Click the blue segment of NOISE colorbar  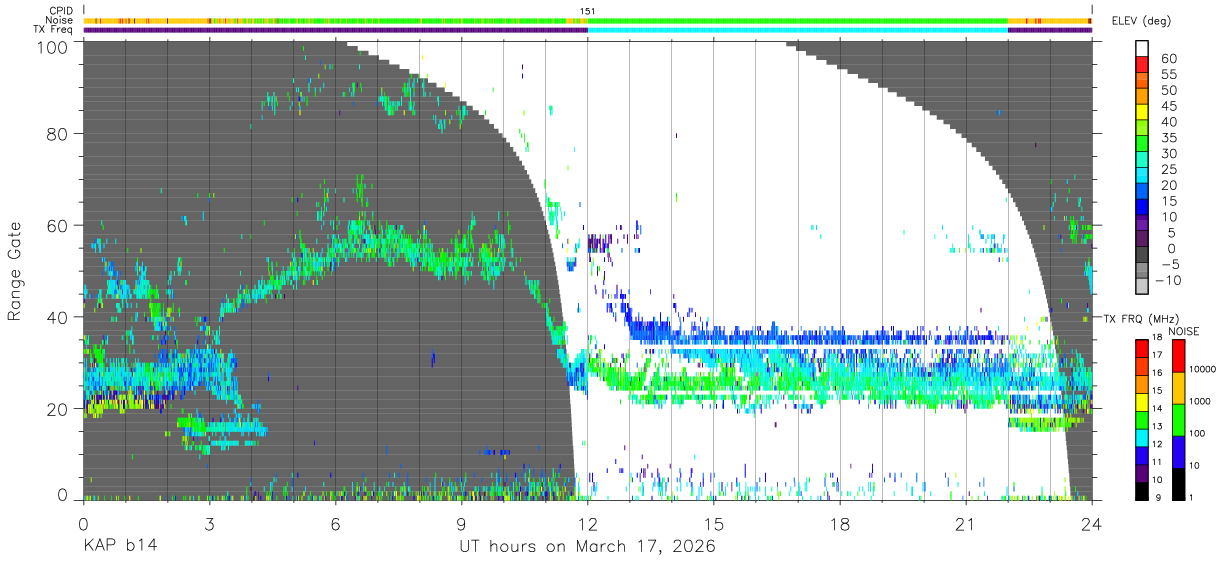pos(1177,451)
